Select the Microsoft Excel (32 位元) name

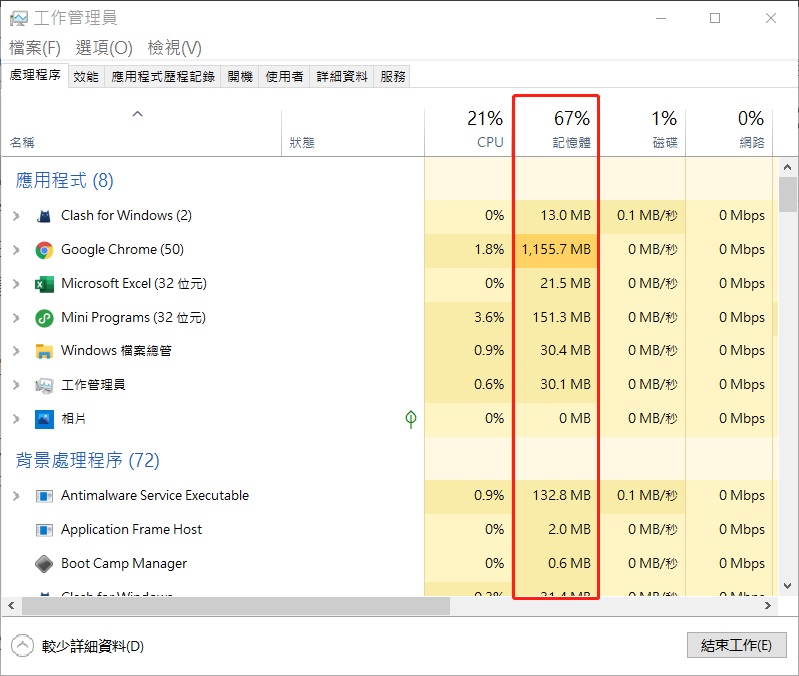point(134,283)
